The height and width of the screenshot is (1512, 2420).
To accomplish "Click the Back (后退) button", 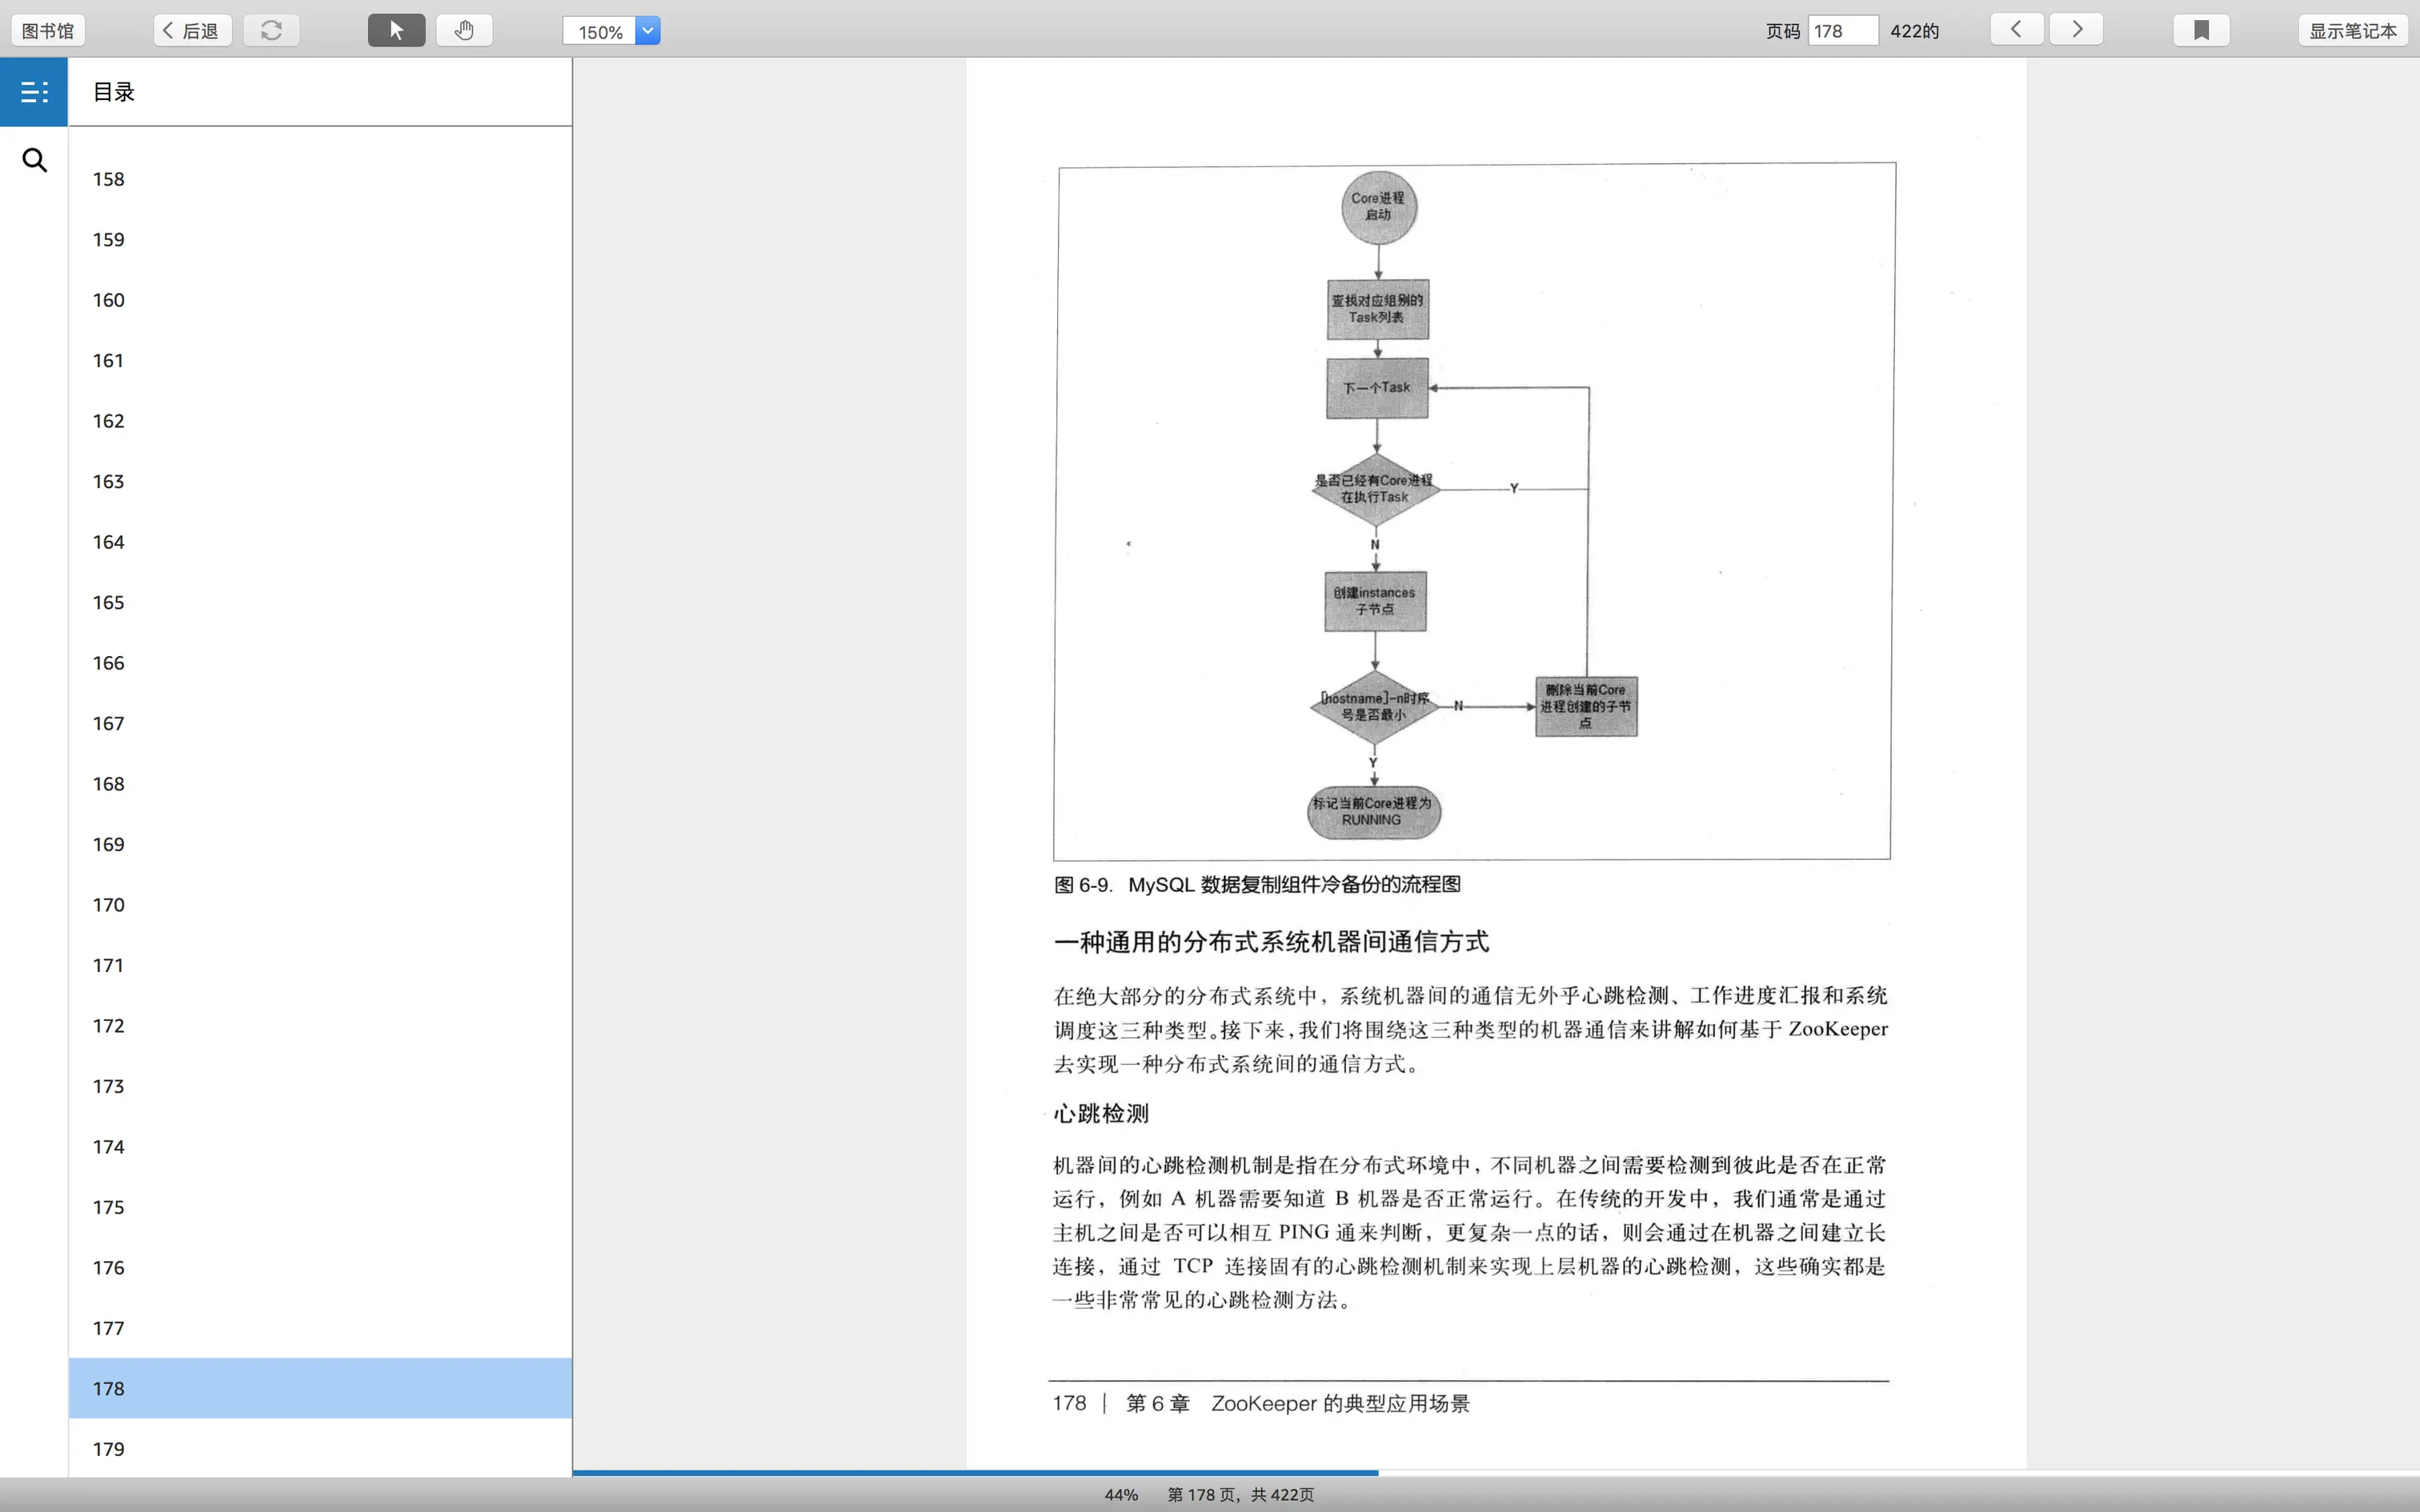I will (x=192, y=31).
